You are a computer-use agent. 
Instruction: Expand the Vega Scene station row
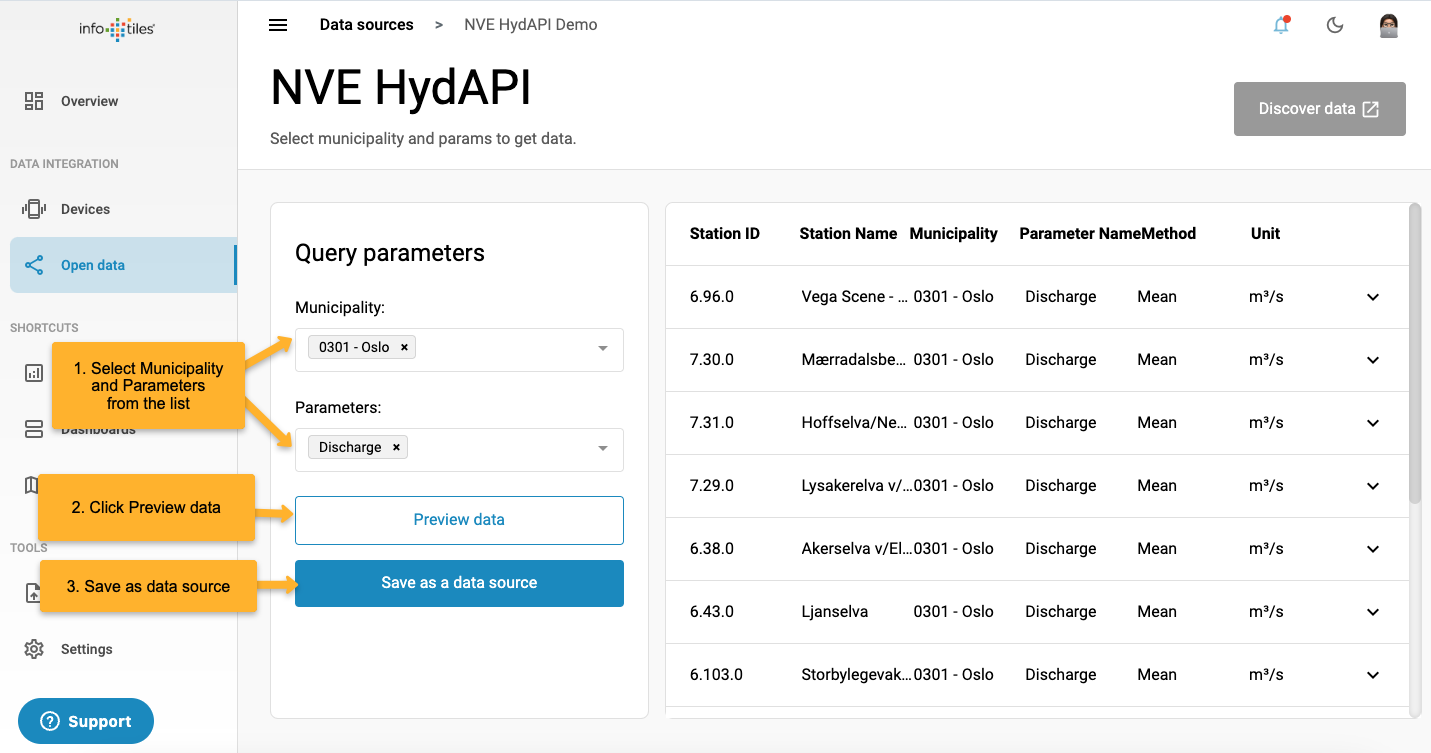(x=1373, y=297)
